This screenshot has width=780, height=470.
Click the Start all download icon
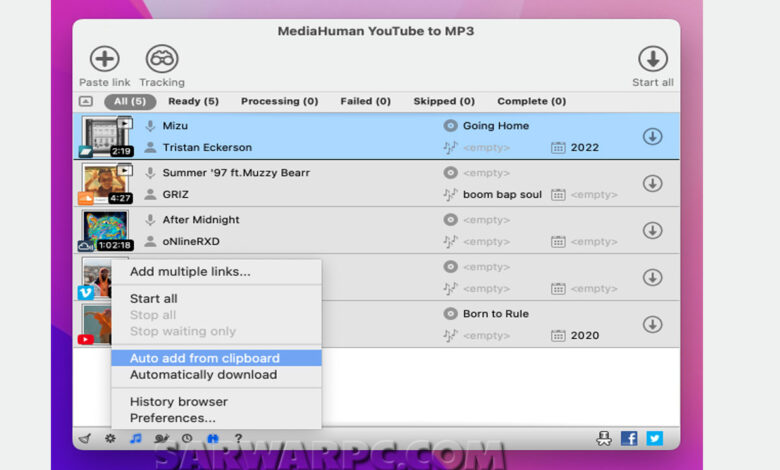click(653, 59)
